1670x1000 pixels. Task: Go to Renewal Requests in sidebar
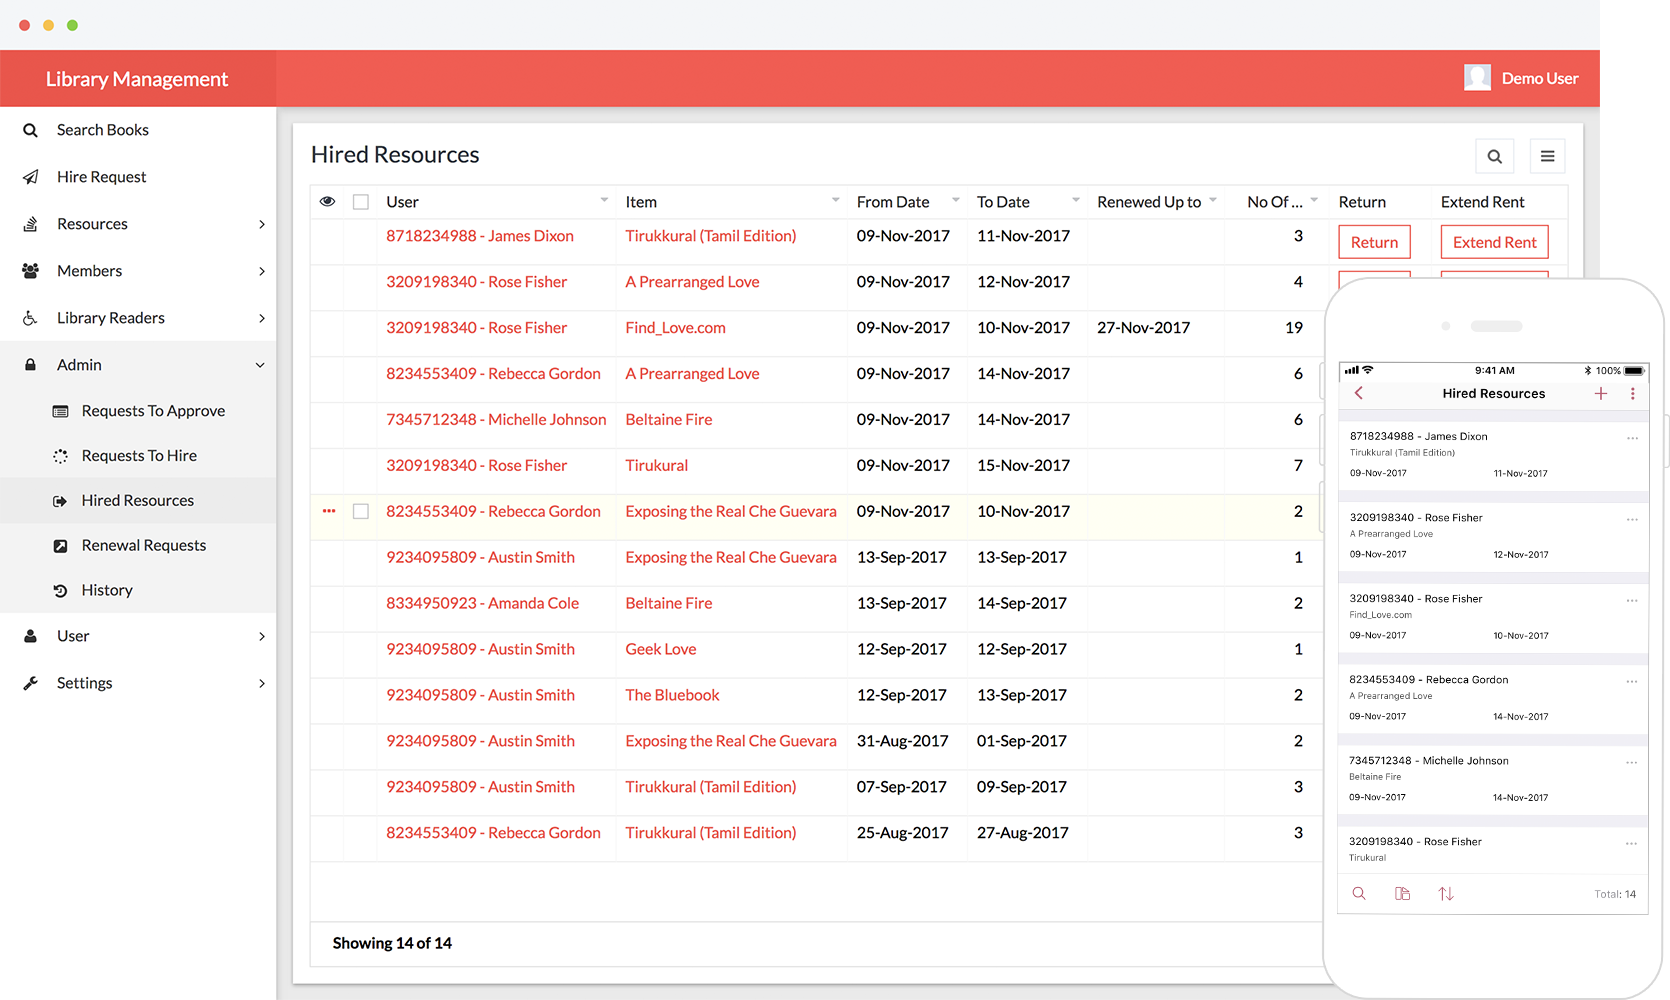(143, 545)
